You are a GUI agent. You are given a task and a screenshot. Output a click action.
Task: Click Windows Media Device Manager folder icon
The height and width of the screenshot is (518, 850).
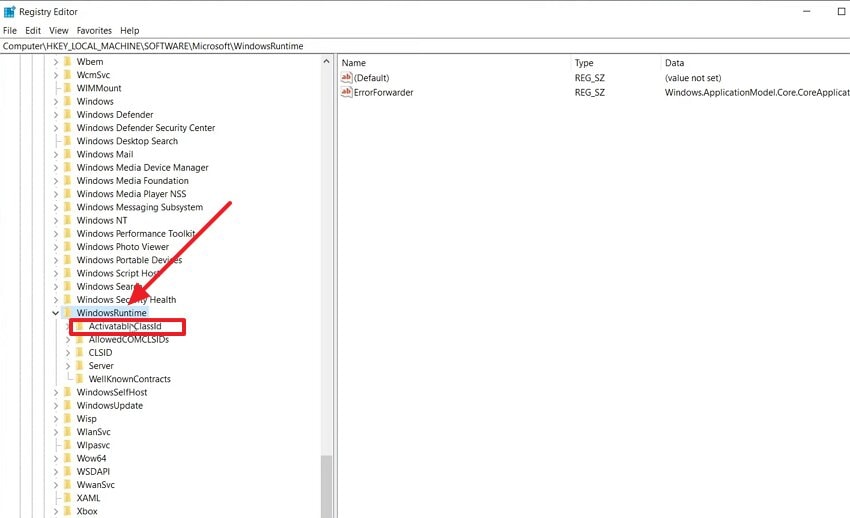(68, 167)
